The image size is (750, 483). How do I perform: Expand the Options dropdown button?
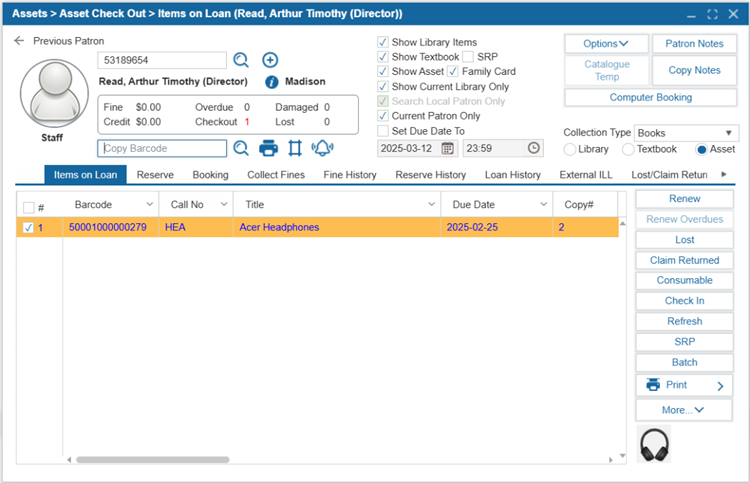(605, 44)
